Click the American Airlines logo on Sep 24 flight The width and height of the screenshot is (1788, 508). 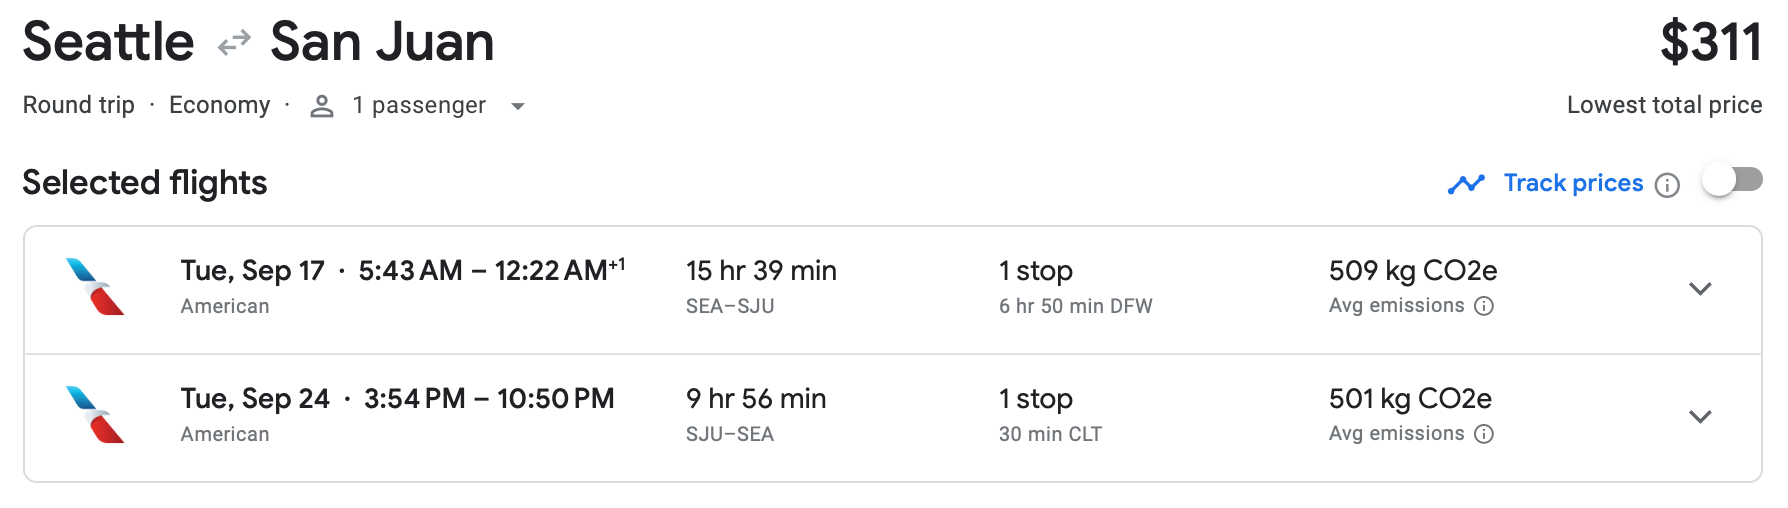(95, 415)
